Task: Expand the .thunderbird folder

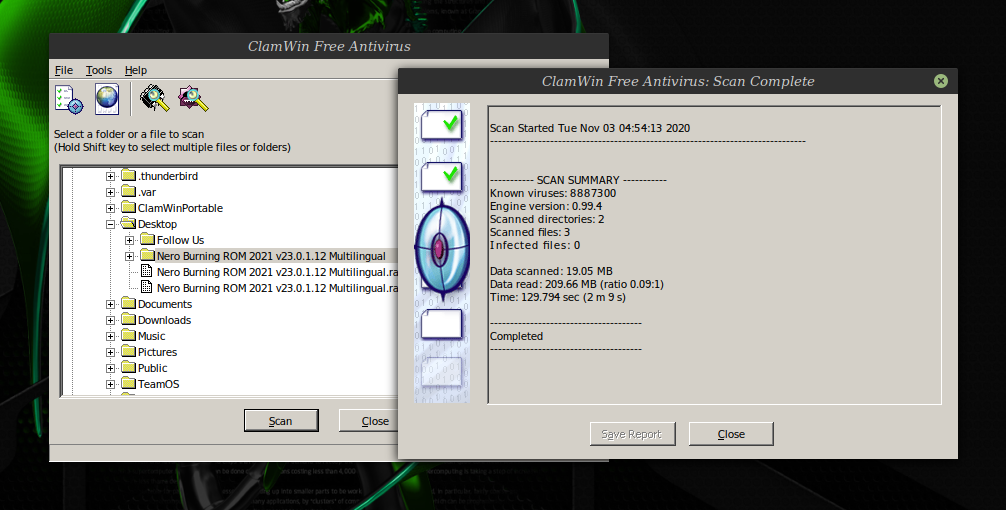Action: click(x=110, y=176)
